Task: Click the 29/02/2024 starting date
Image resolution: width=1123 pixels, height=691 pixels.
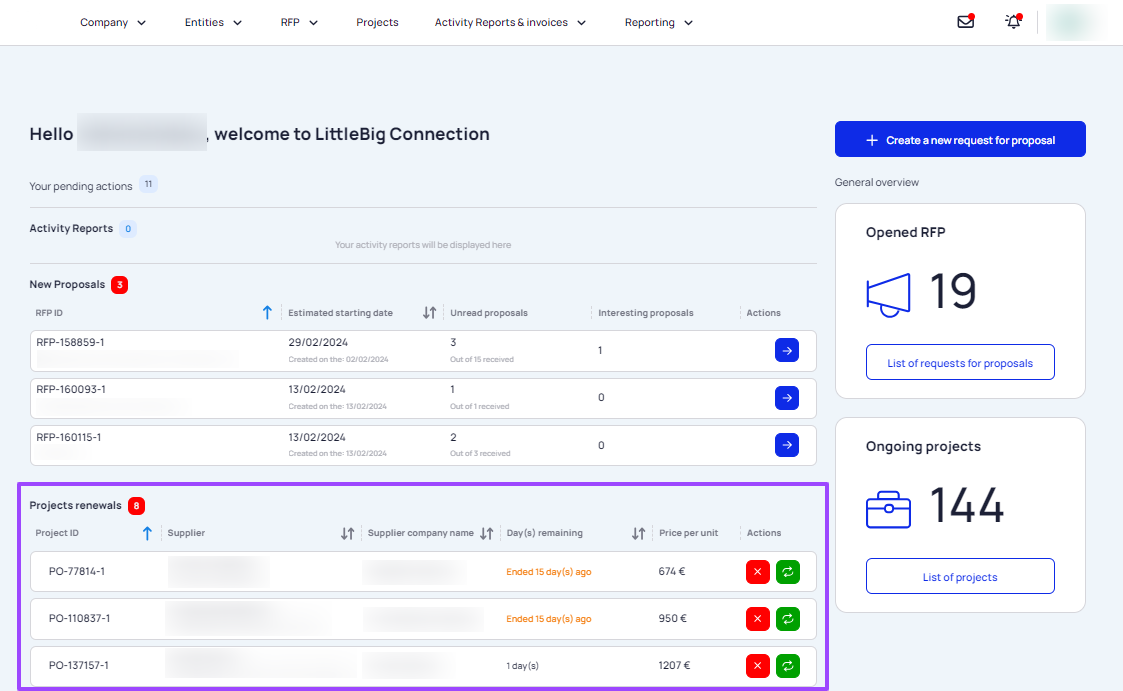Action: tap(318, 342)
